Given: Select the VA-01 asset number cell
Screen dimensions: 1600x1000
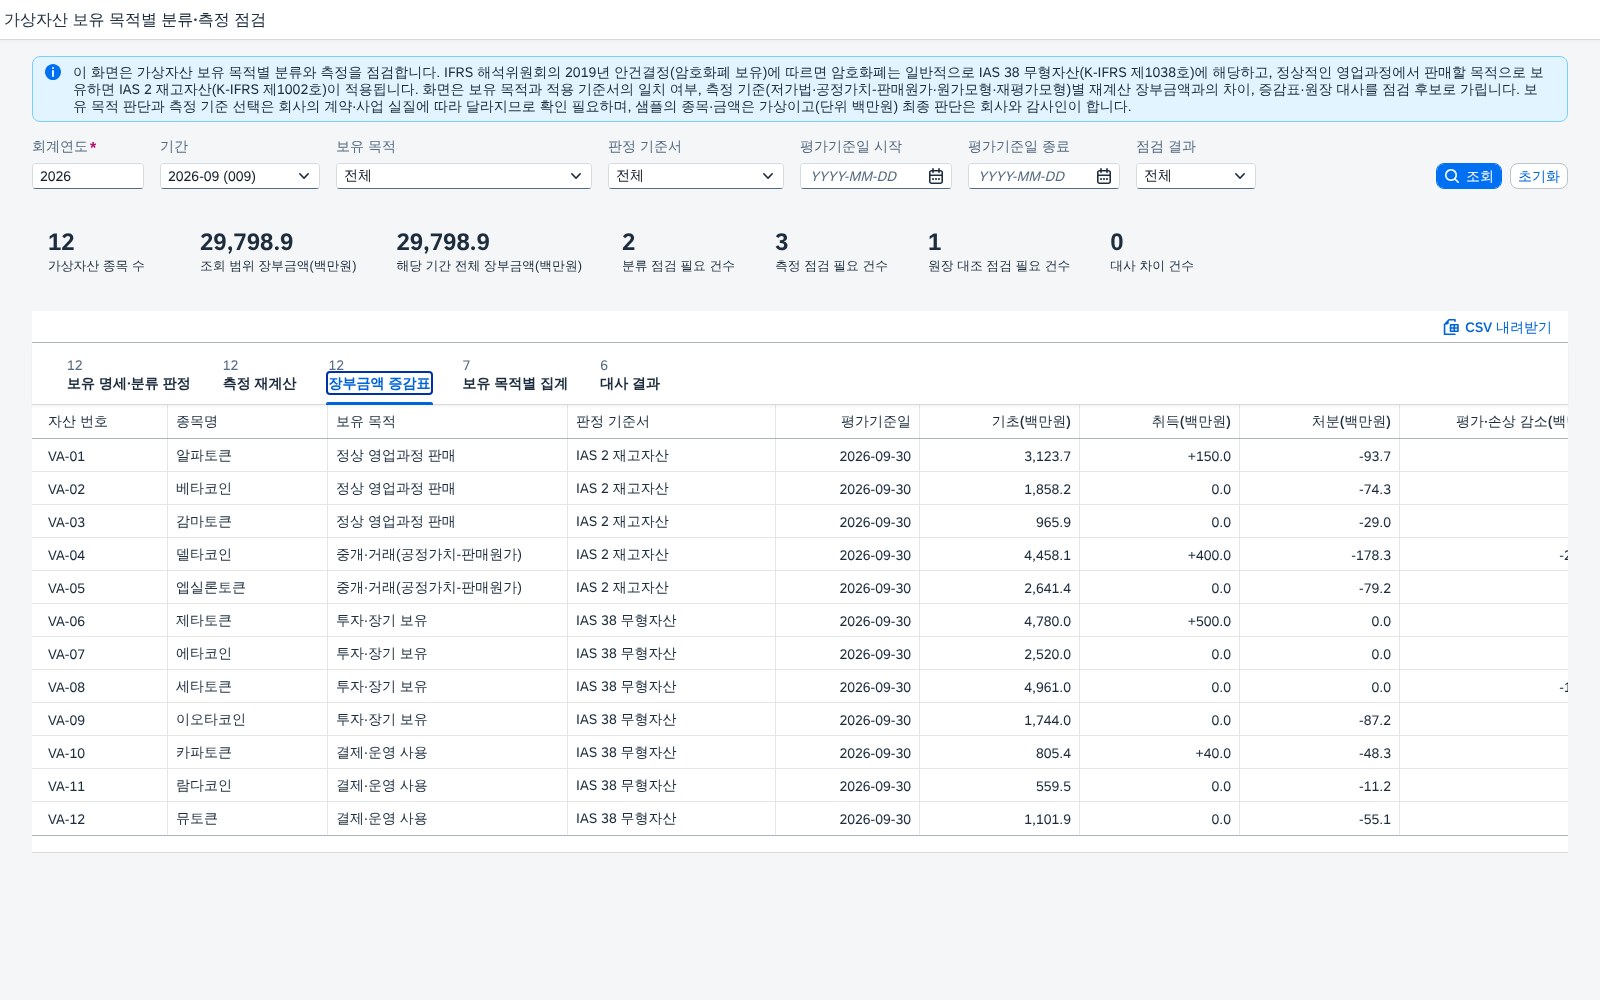Looking at the screenshot, I should point(100,456).
